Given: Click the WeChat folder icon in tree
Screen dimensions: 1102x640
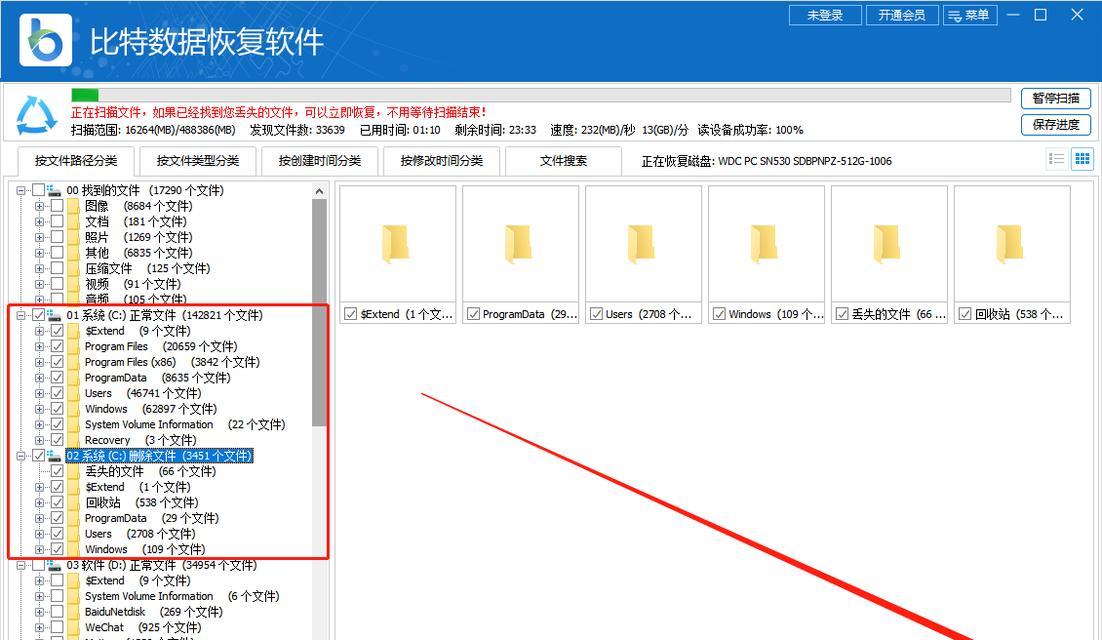Looking at the screenshot, I should point(74,627).
